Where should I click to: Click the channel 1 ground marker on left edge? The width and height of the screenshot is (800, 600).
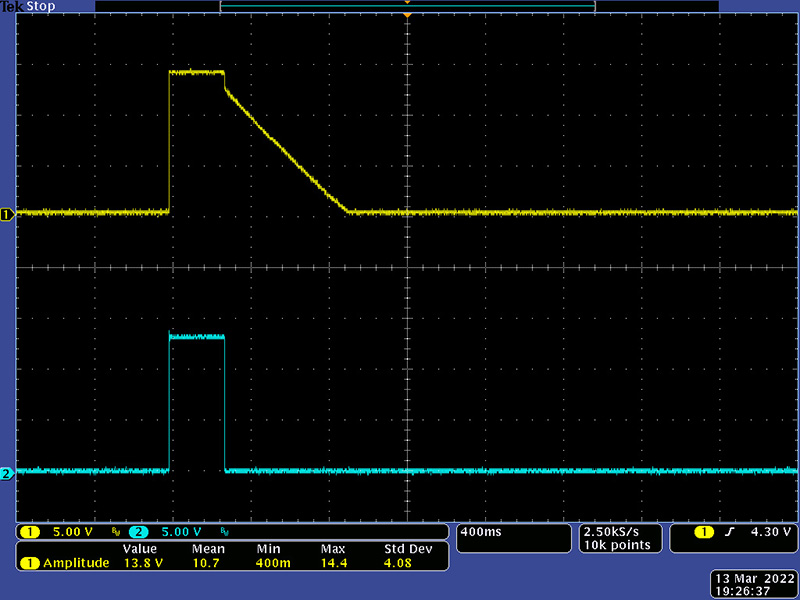point(7,214)
